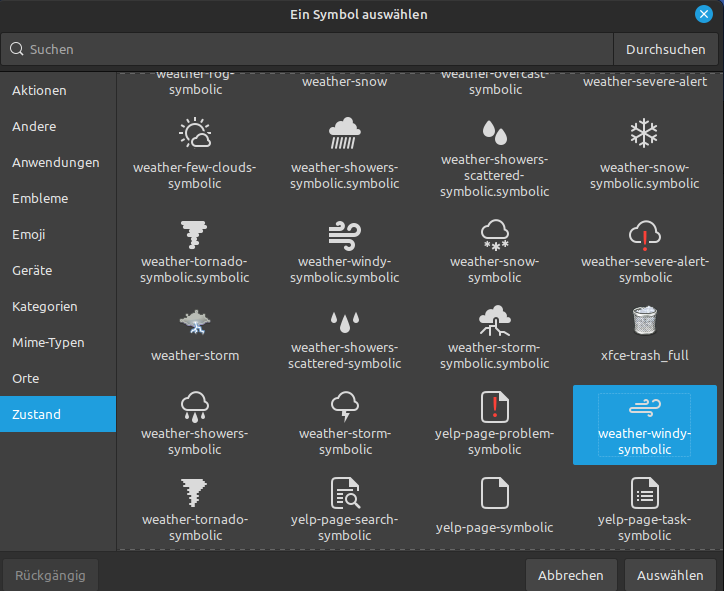The height and width of the screenshot is (591, 724).
Task: Open the Aktionen category
Action: (39, 91)
